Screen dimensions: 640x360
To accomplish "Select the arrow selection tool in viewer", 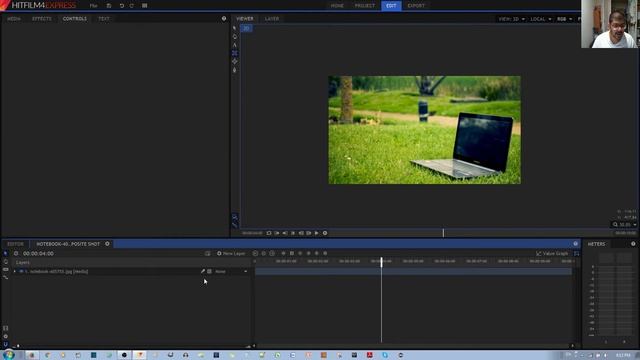I will click(x=234, y=28).
